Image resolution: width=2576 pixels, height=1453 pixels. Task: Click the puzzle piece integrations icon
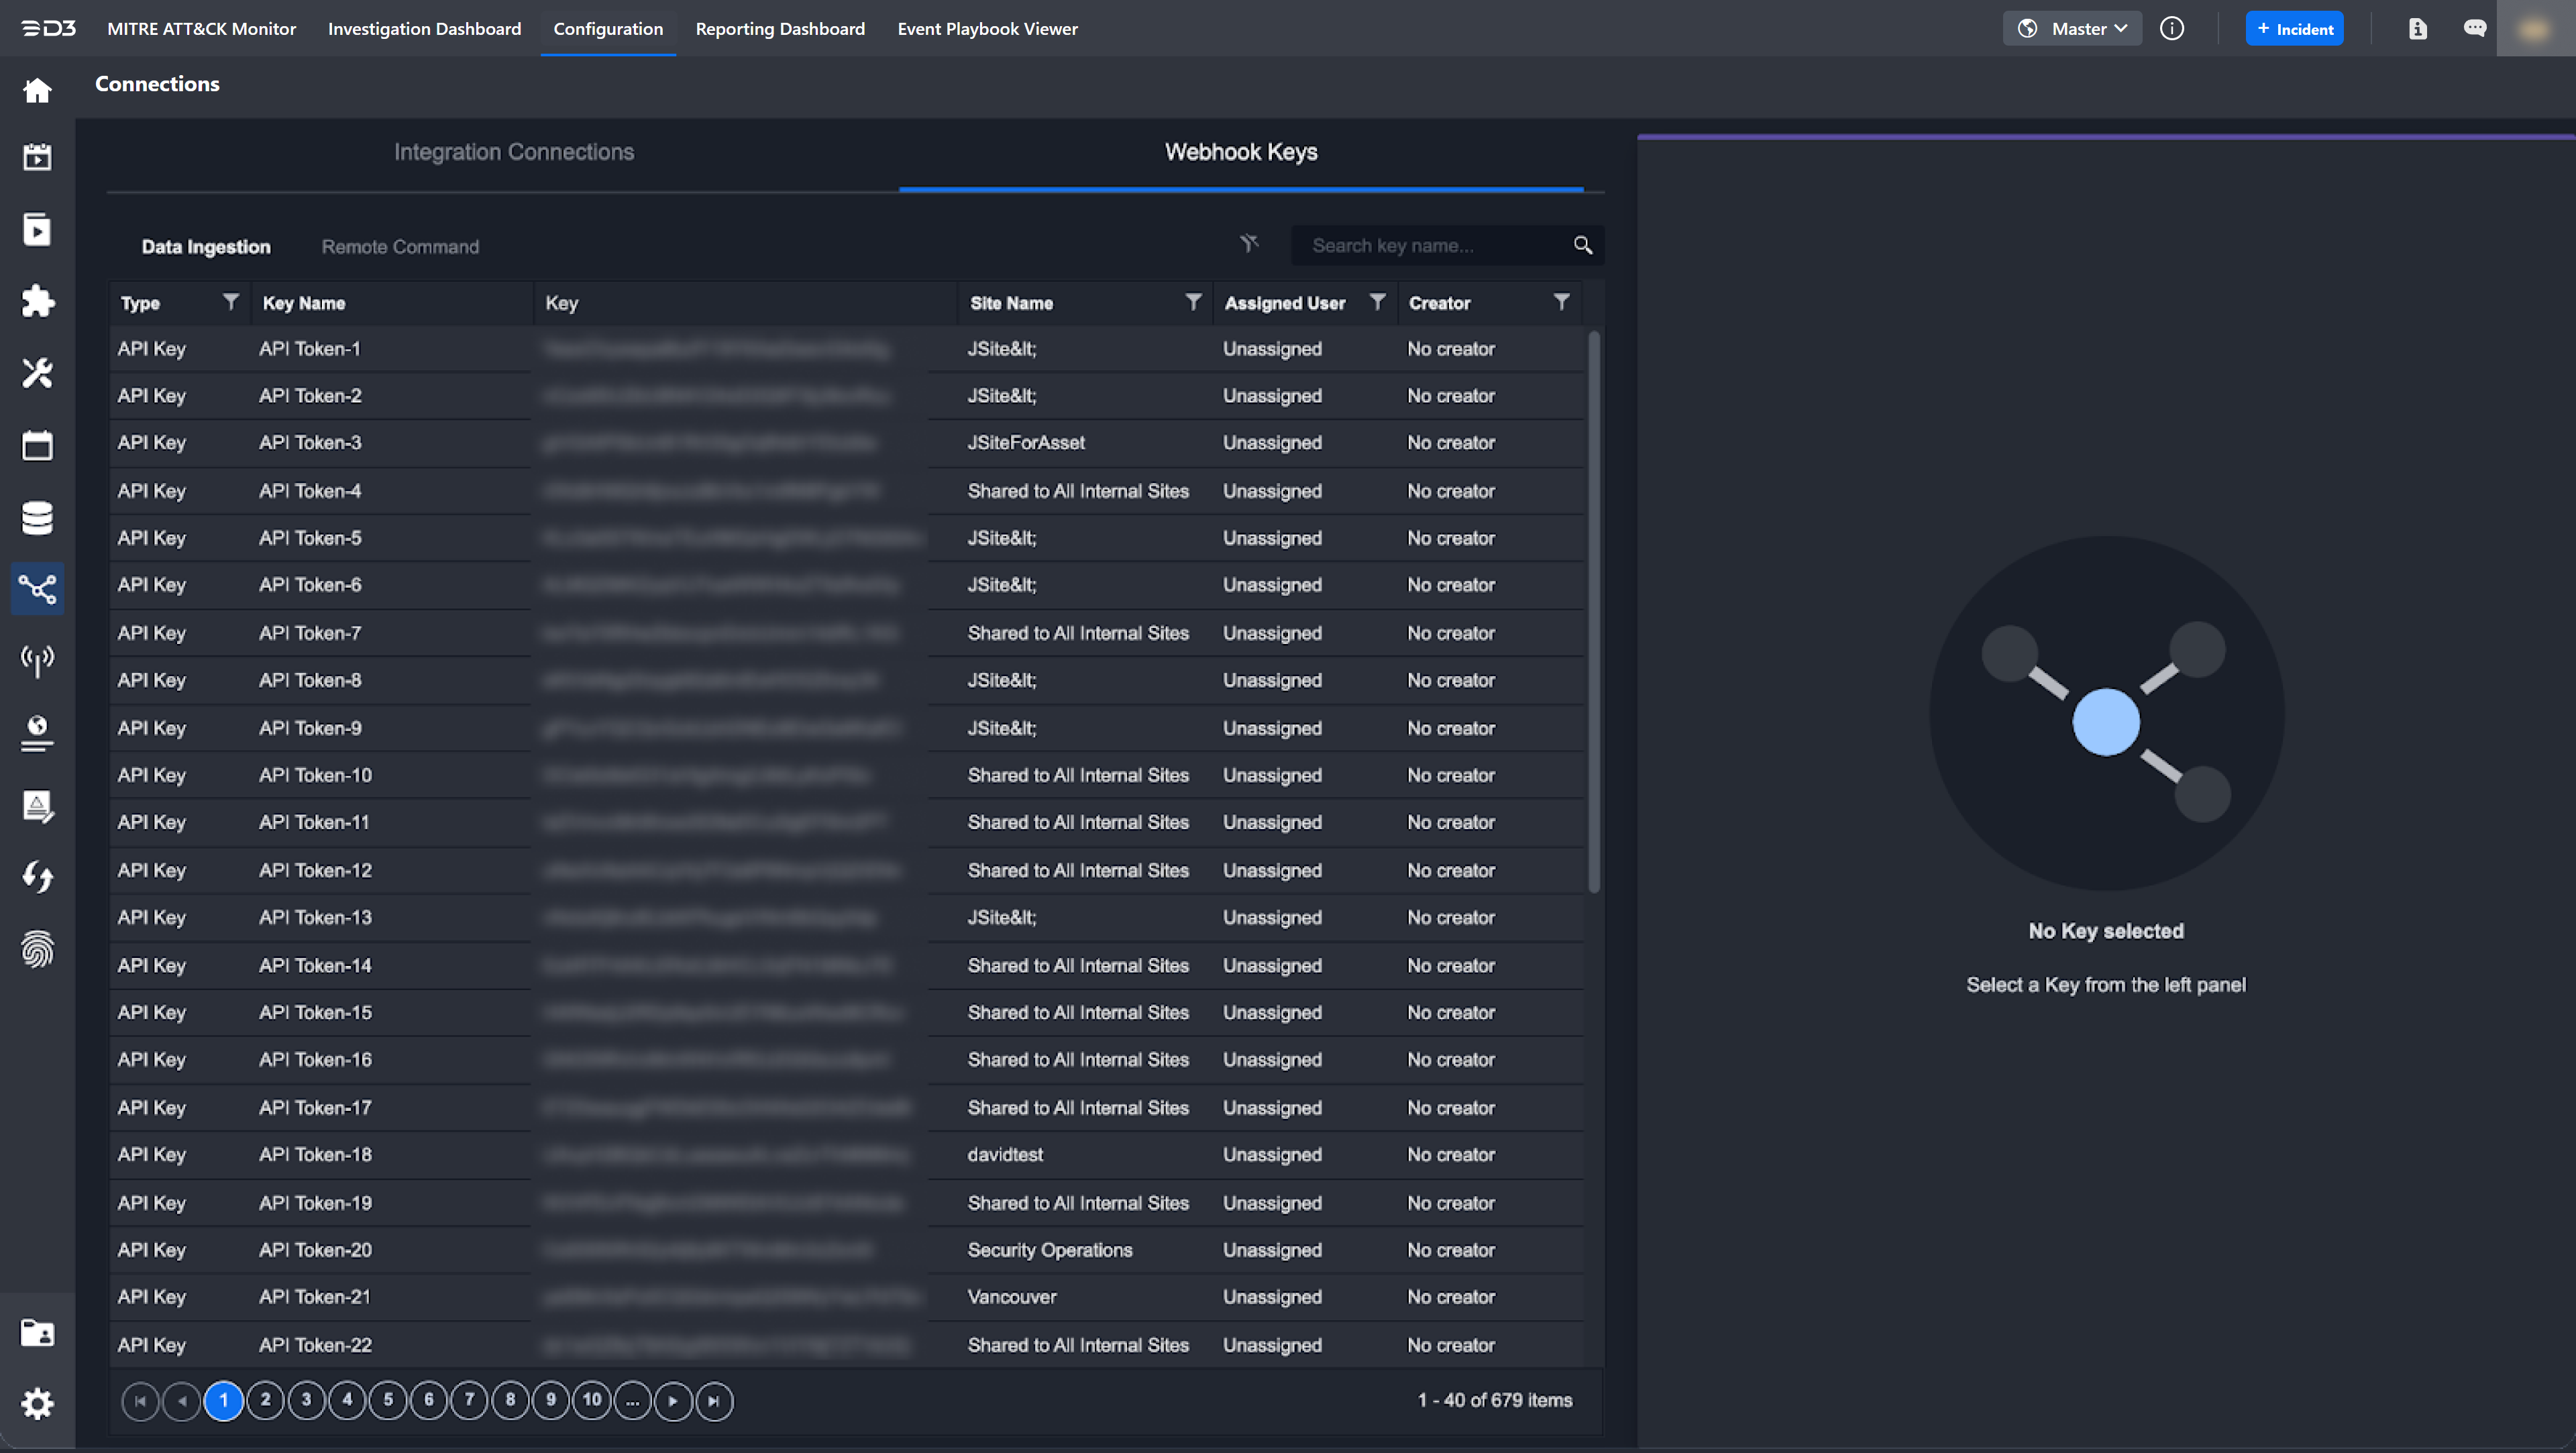click(x=37, y=301)
